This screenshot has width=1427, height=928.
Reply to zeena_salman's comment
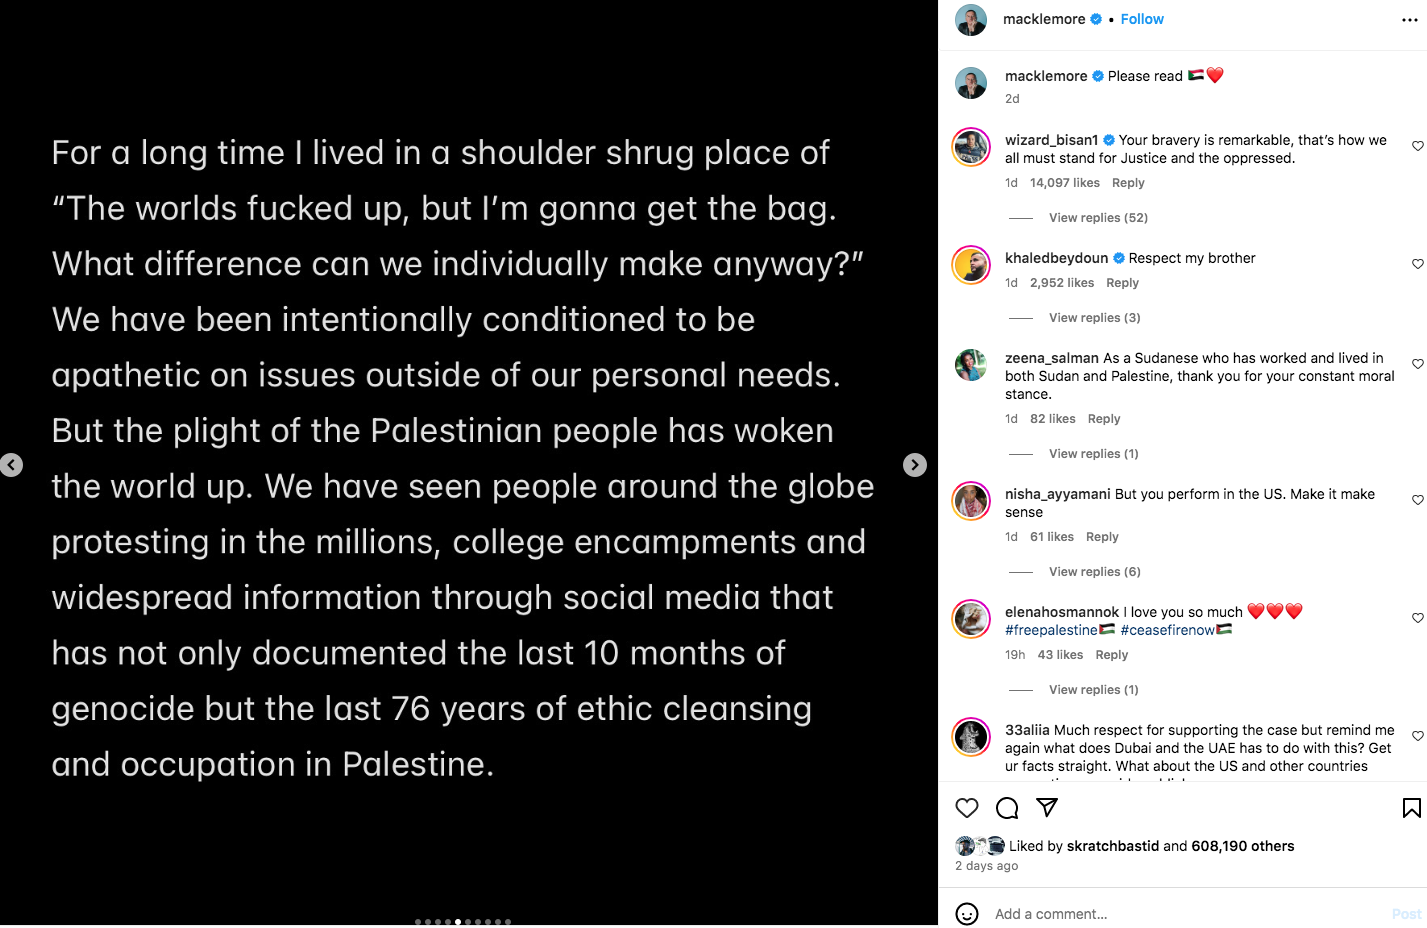tap(1103, 419)
